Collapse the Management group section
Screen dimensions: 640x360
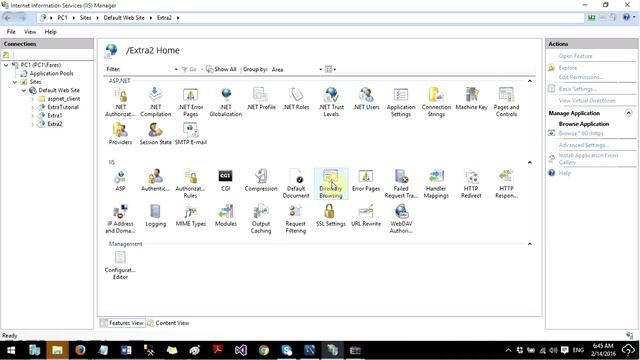click(530, 244)
